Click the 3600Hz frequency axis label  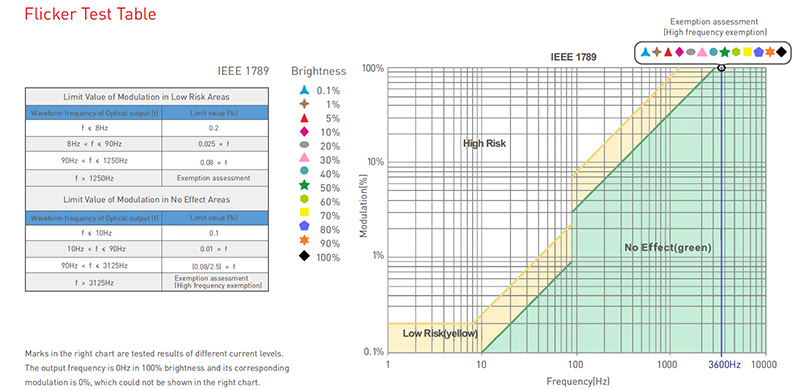click(x=724, y=364)
